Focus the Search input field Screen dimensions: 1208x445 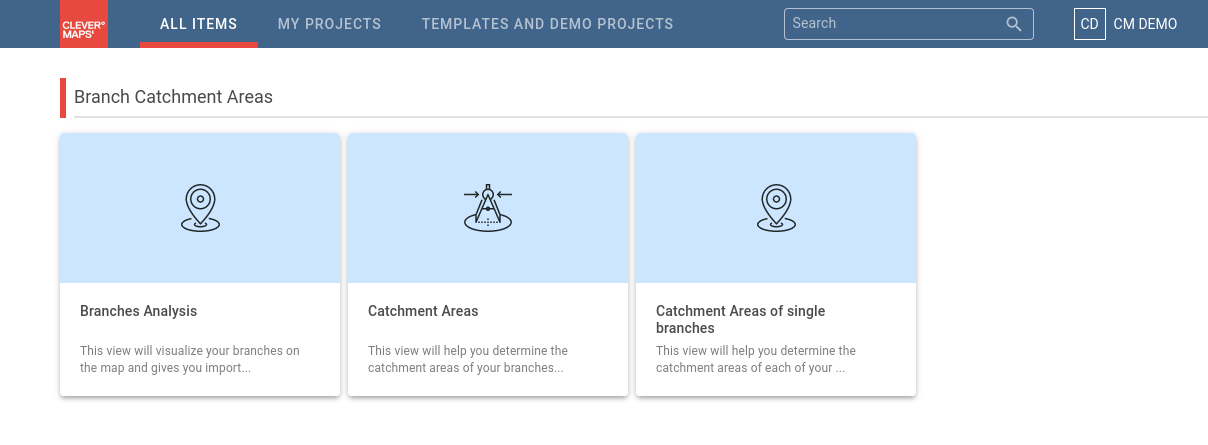895,24
